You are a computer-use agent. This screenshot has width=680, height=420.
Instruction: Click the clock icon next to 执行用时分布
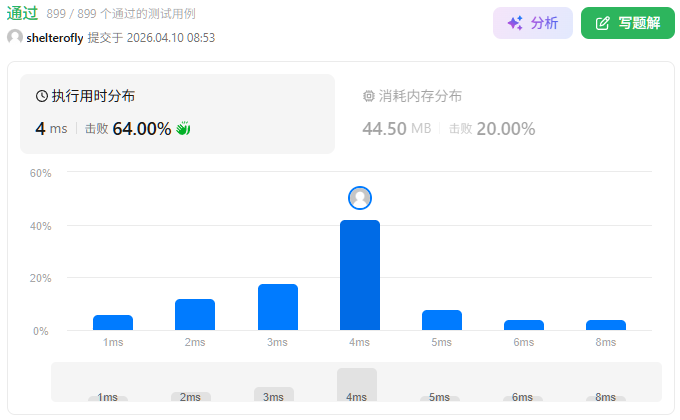[x=42, y=97]
